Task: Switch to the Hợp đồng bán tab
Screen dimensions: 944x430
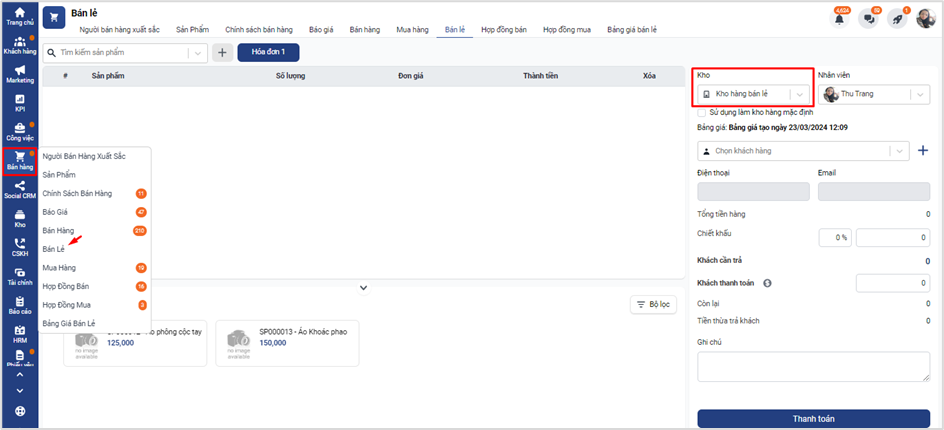Action: click(504, 31)
